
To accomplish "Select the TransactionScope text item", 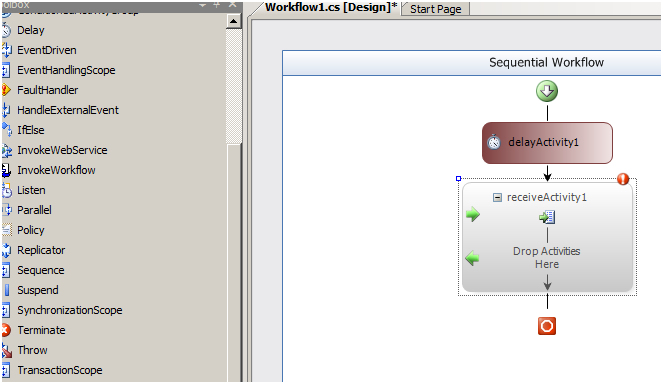I will click(60, 370).
